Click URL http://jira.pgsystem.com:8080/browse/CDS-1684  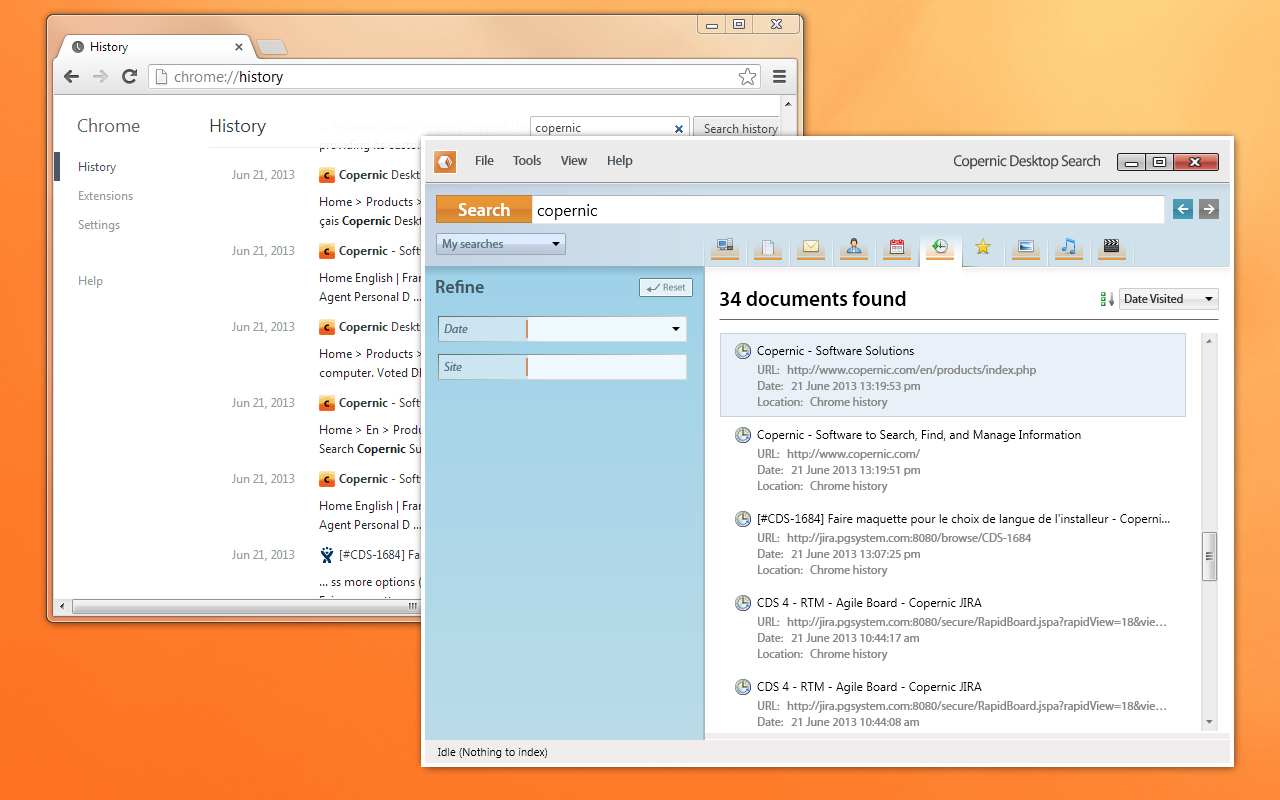tap(909, 538)
